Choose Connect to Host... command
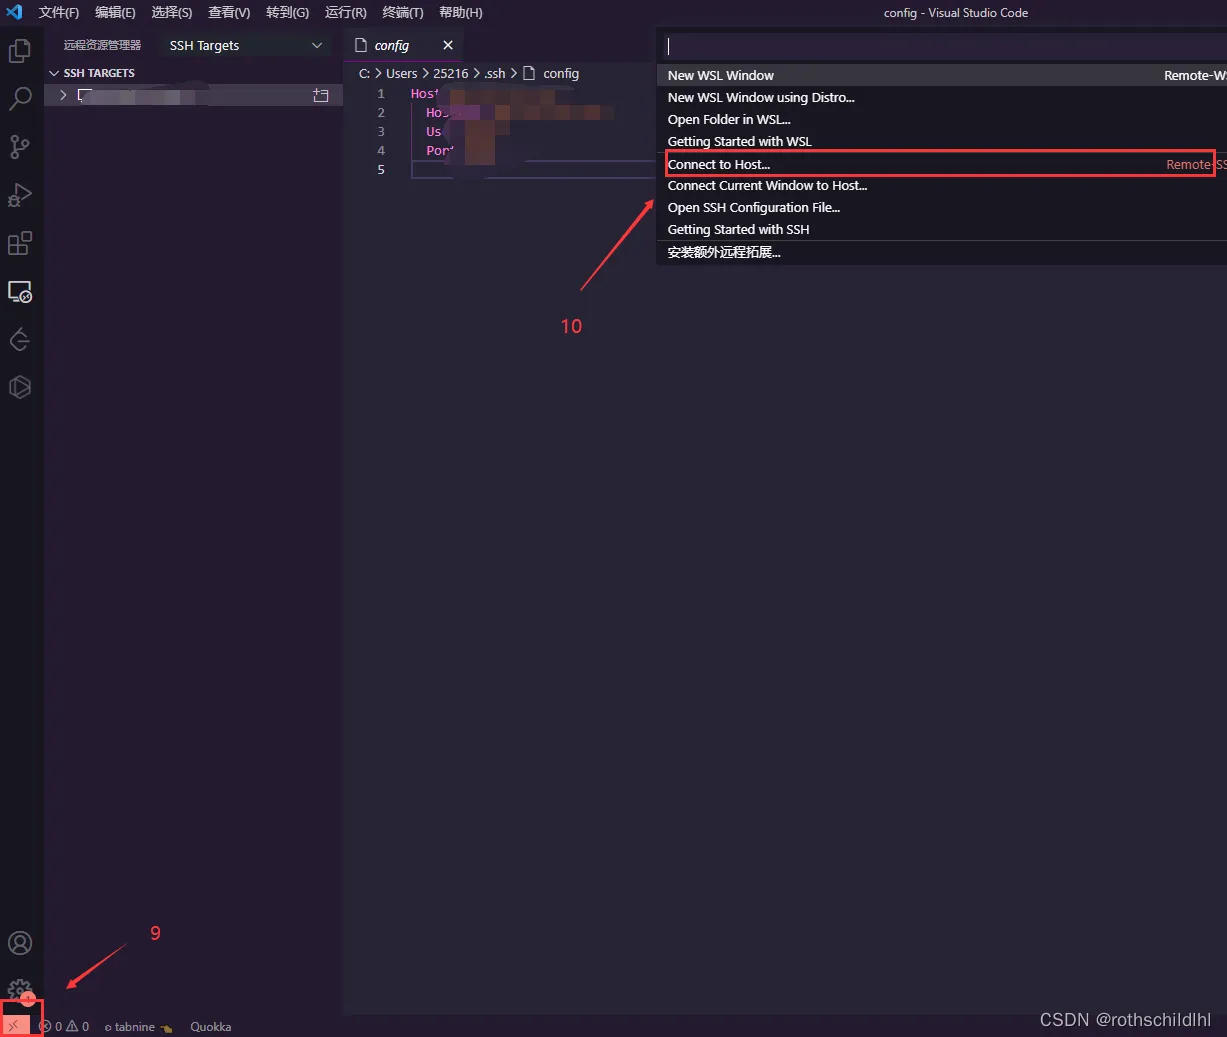Image resolution: width=1227 pixels, height=1037 pixels. click(942, 164)
